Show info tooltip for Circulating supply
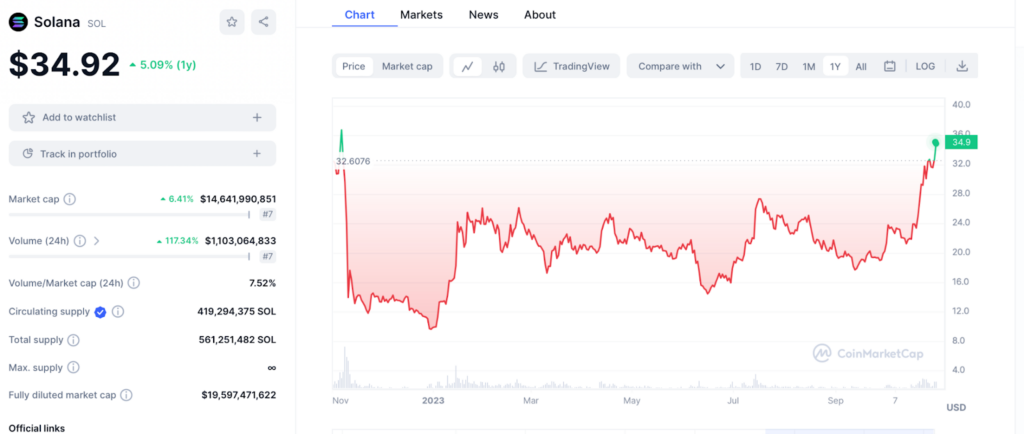Image resolution: width=1024 pixels, height=434 pixels. (x=118, y=312)
